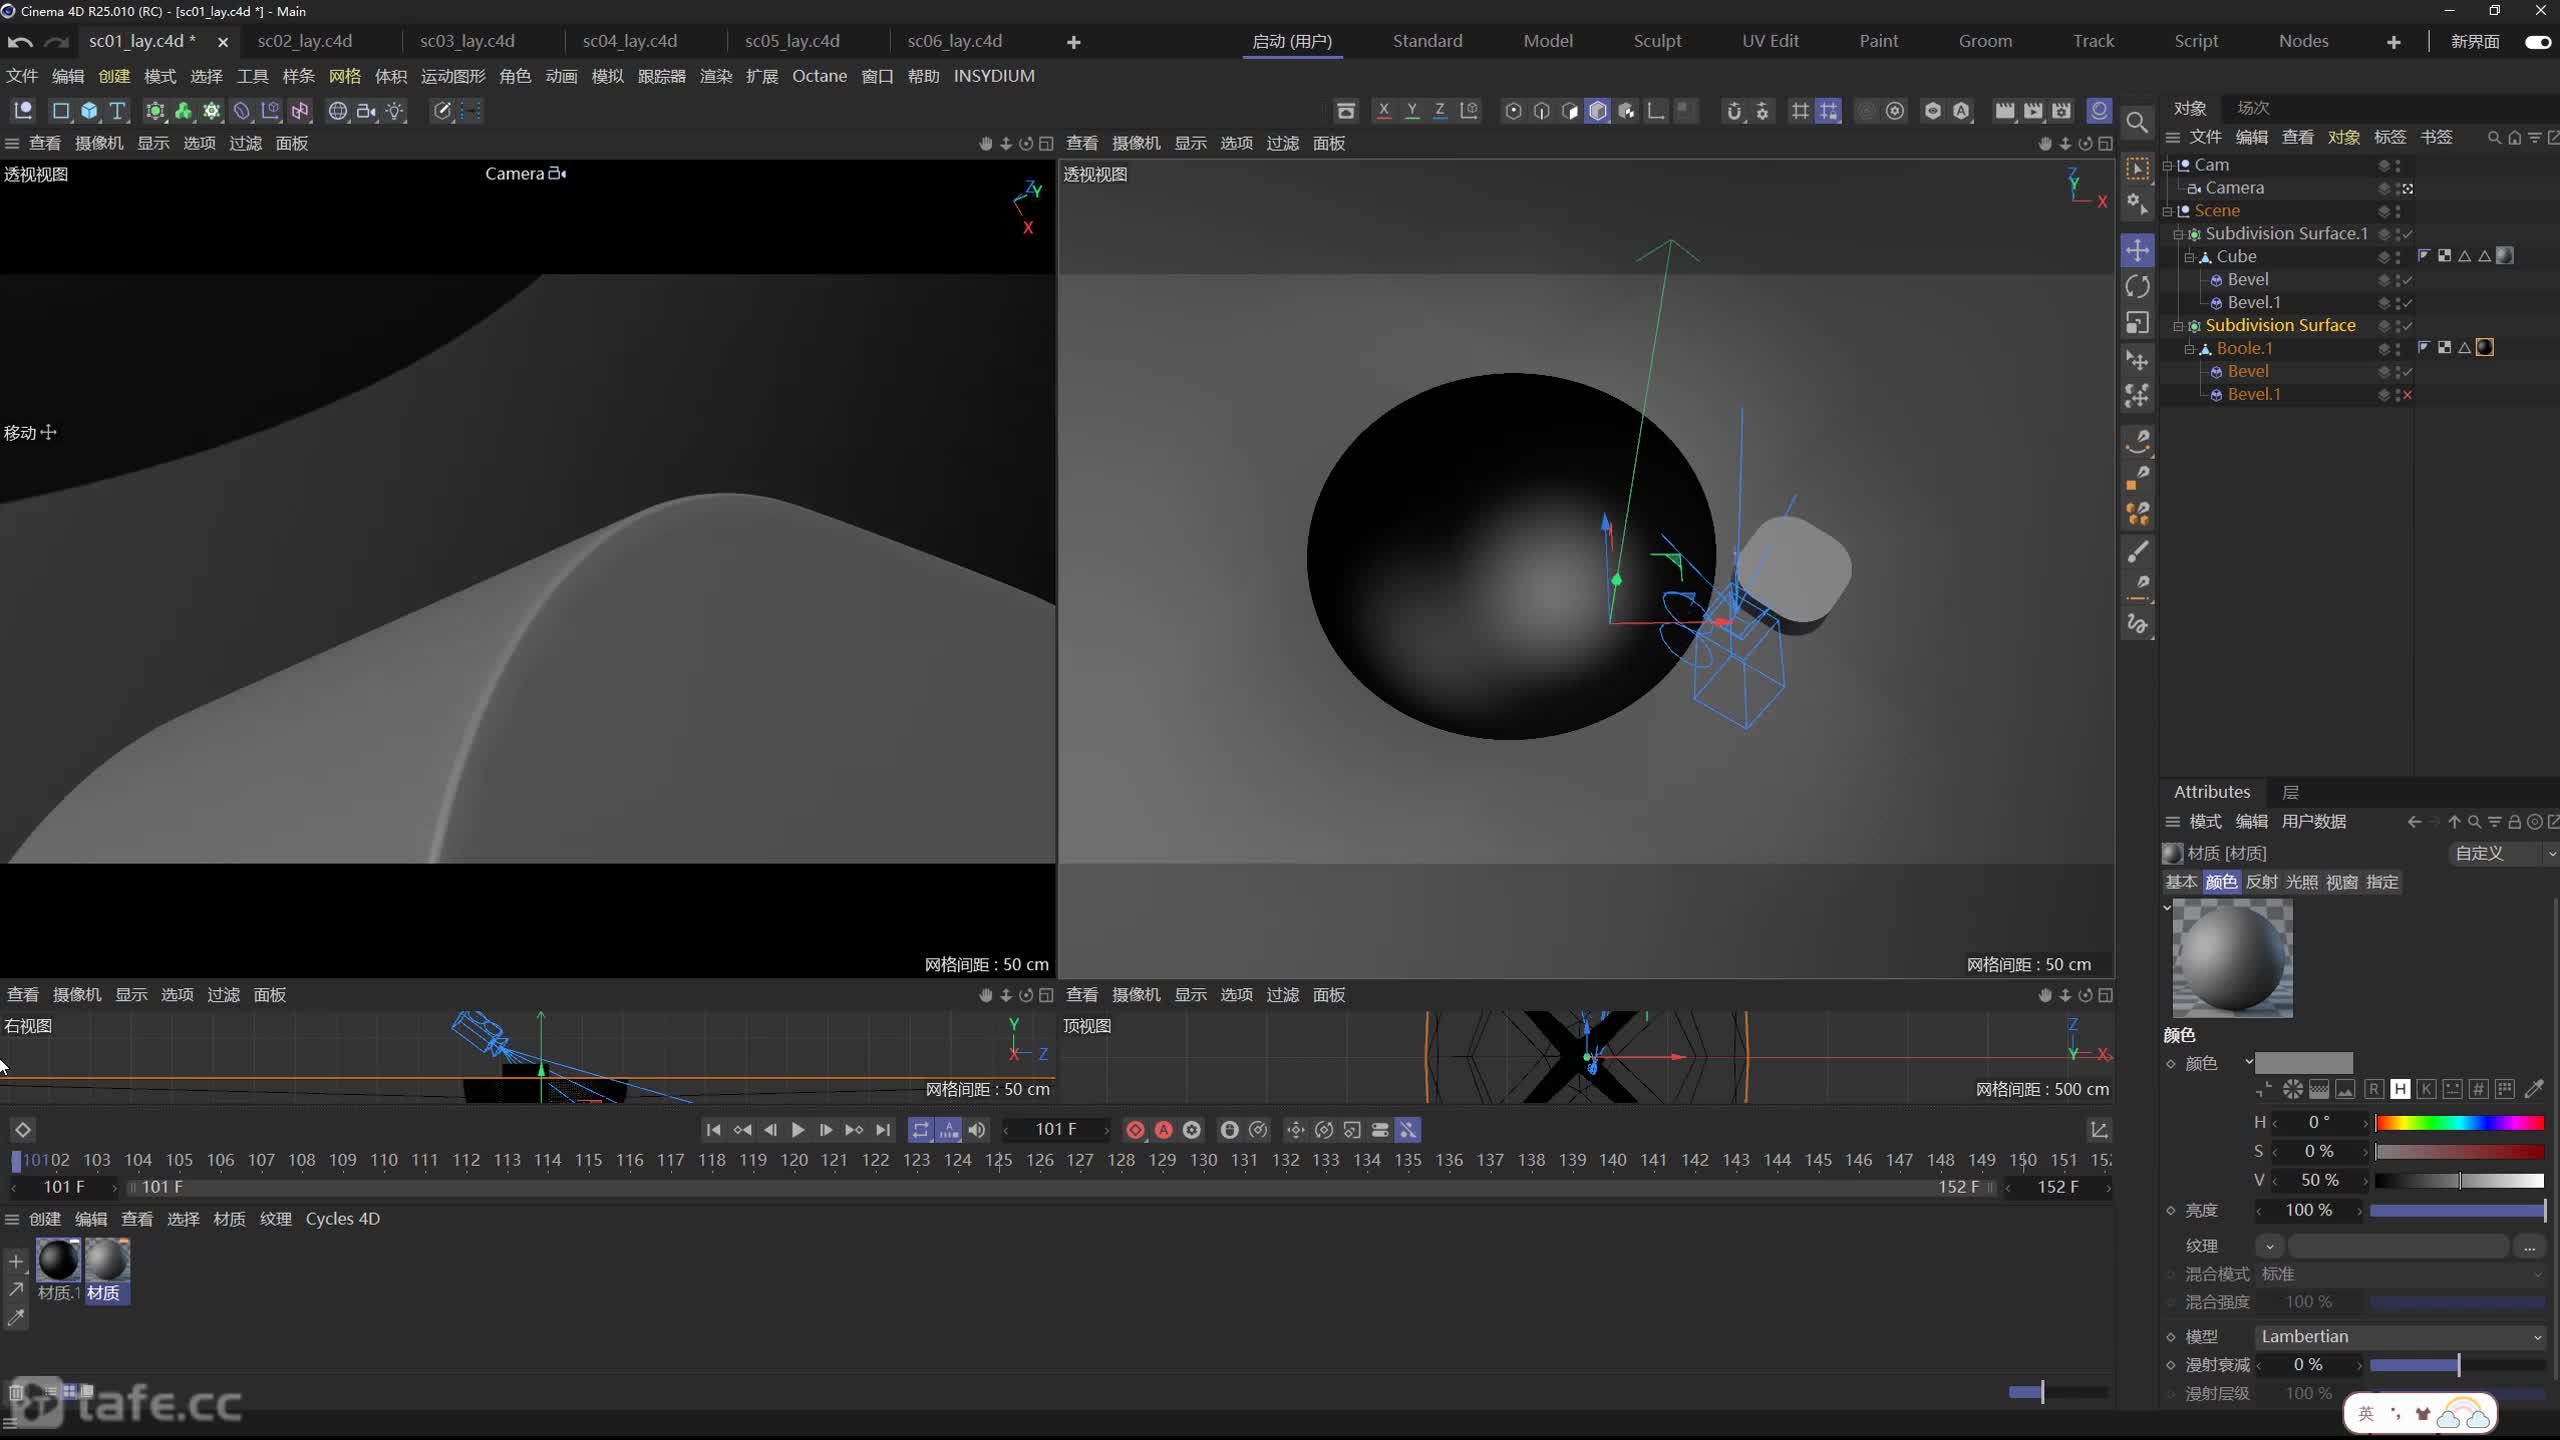This screenshot has height=1440, width=2560.
Task: Click the 亮度 brightness slider
Action: [2458, 1211]
